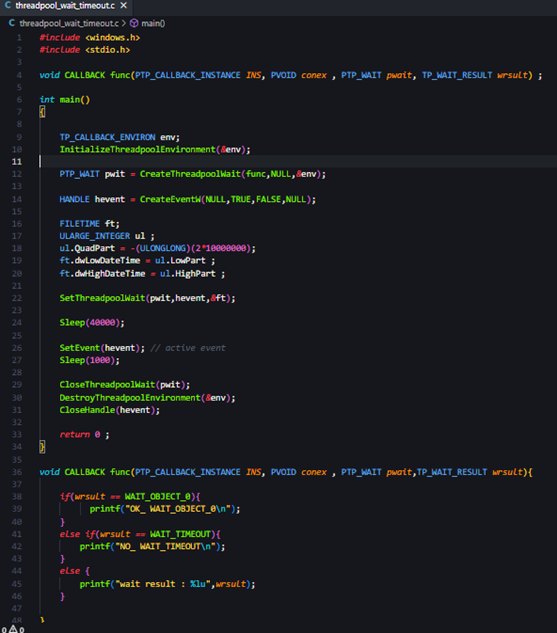
Task: Click printf "OK_ WAIT_OBJECT_0\n" line
Action: click(x=165, y=509)
